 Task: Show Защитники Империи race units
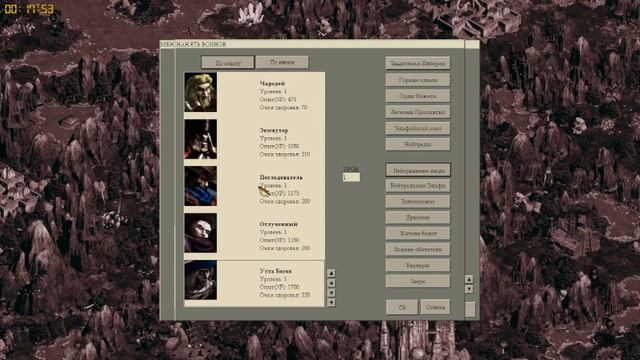tap(418, 63)
